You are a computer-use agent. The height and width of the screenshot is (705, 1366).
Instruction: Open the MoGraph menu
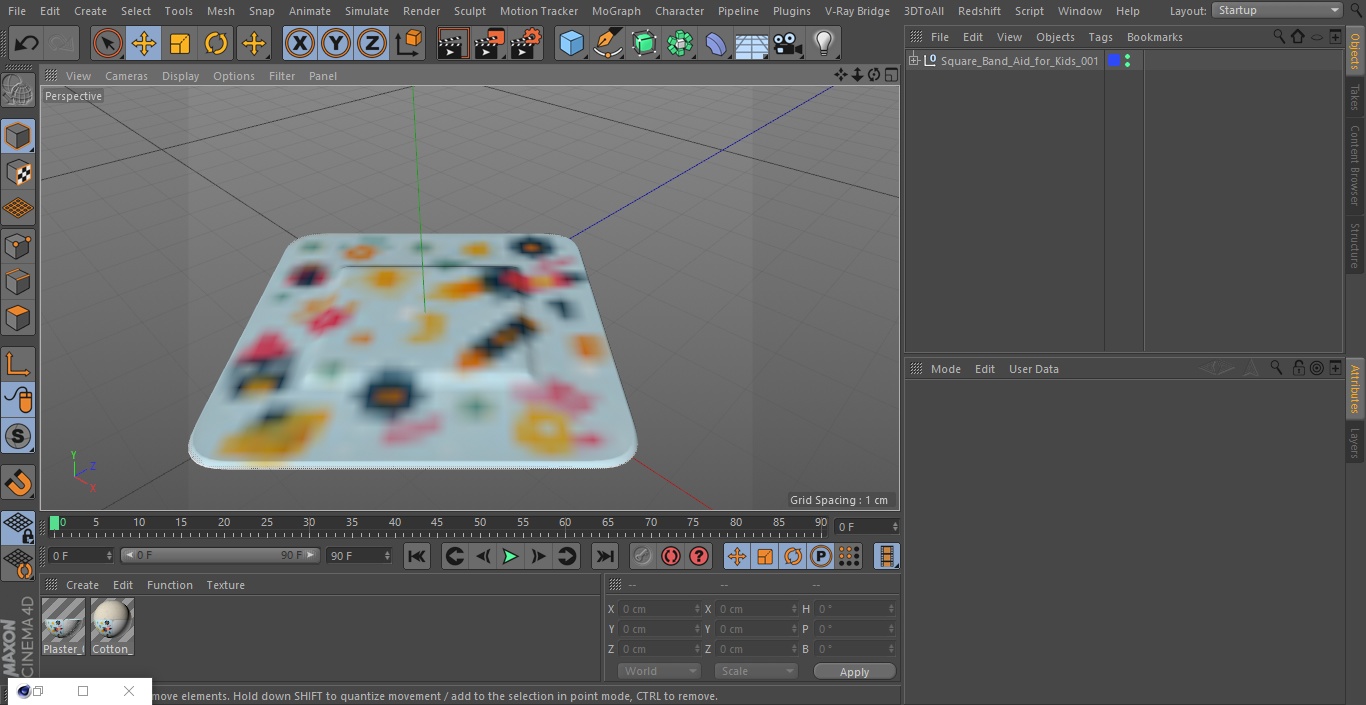click(616, 11)
